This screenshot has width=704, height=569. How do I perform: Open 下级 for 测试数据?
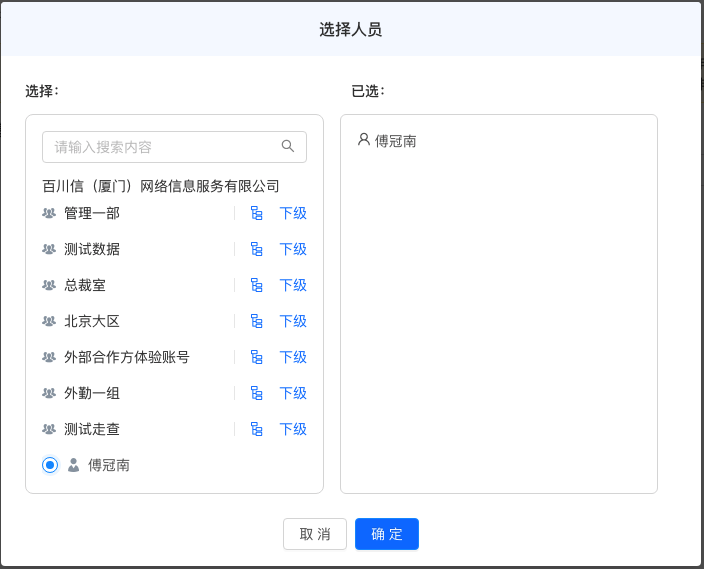coord(293,249)
